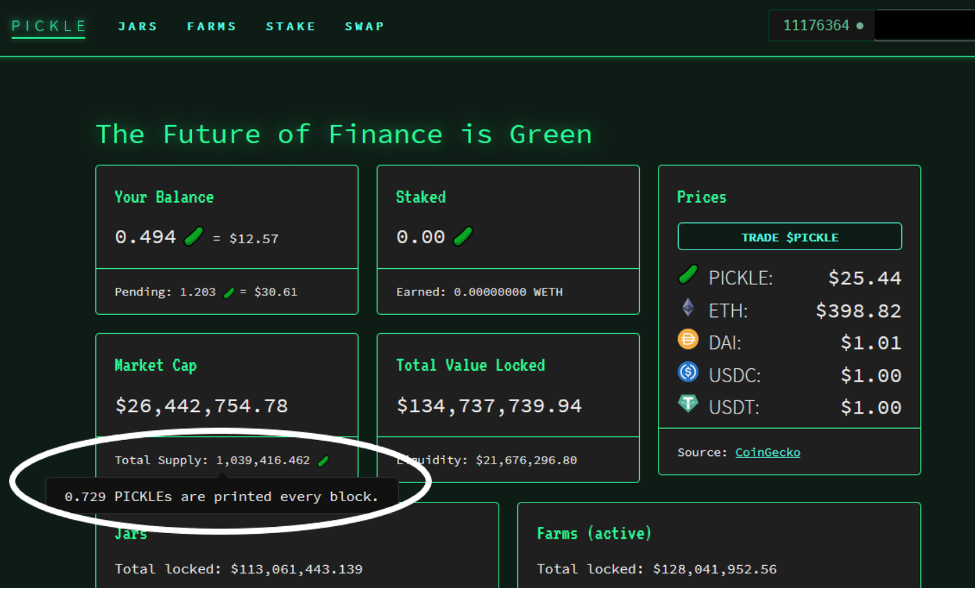The image size is (977, 589).
Task: Click the pickle icon next to Total Supply
Action: pyautogui.click(x=323, y=461)
